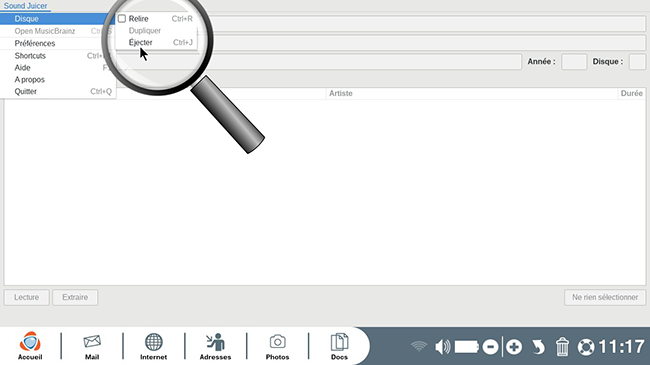Open the trash bin icon
The width and height of the screenshot is (650, 365).
pyautogui.click(x=562, y=346)
